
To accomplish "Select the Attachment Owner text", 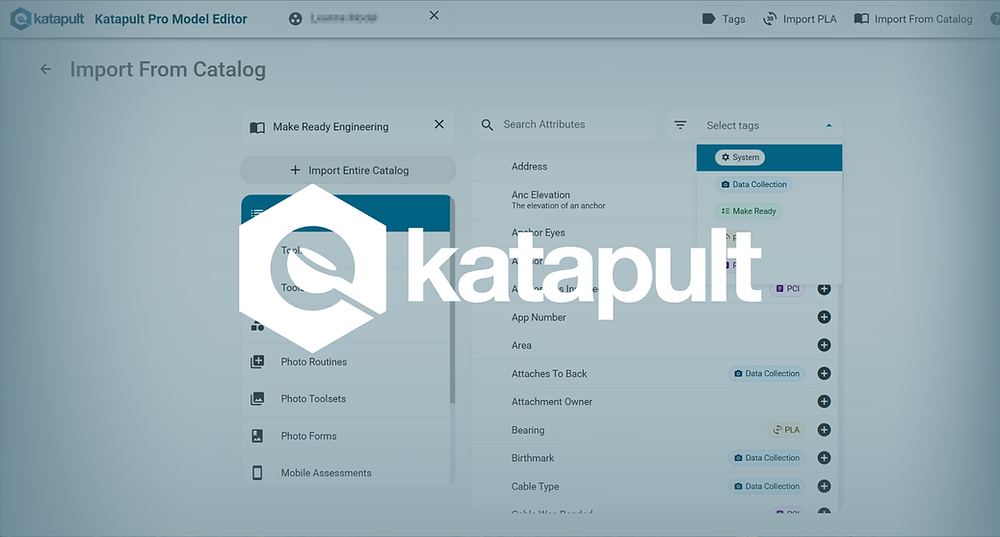I will click(552, 402).
